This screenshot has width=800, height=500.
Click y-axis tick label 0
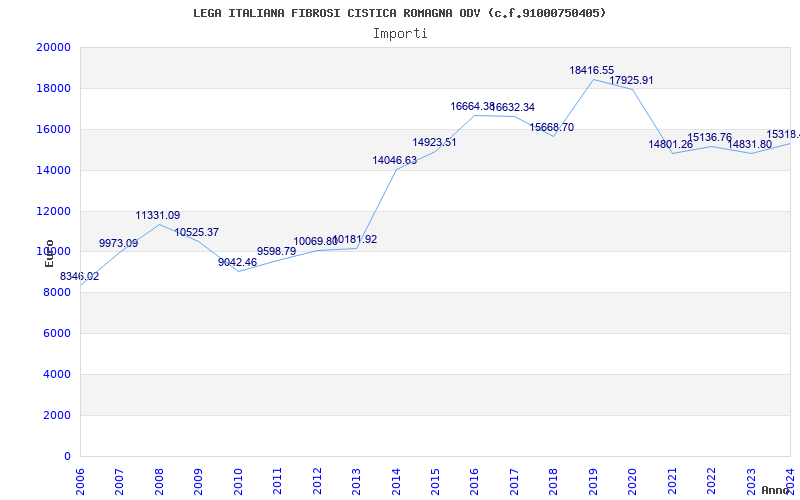[x=67, y=456]
